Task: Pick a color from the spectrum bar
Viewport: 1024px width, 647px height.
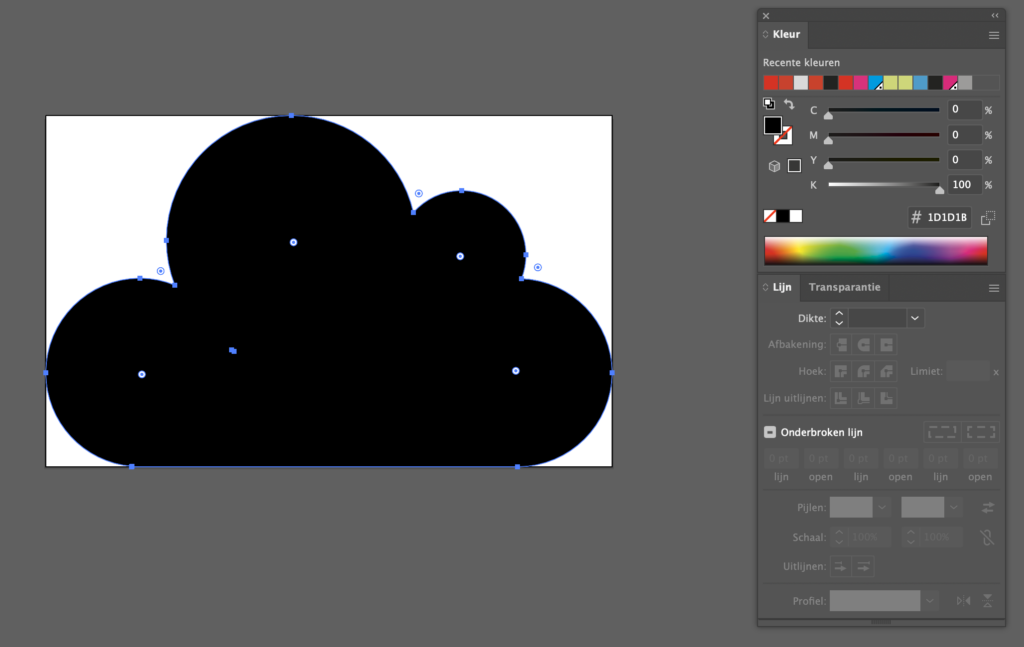Action: click(876, 251)
